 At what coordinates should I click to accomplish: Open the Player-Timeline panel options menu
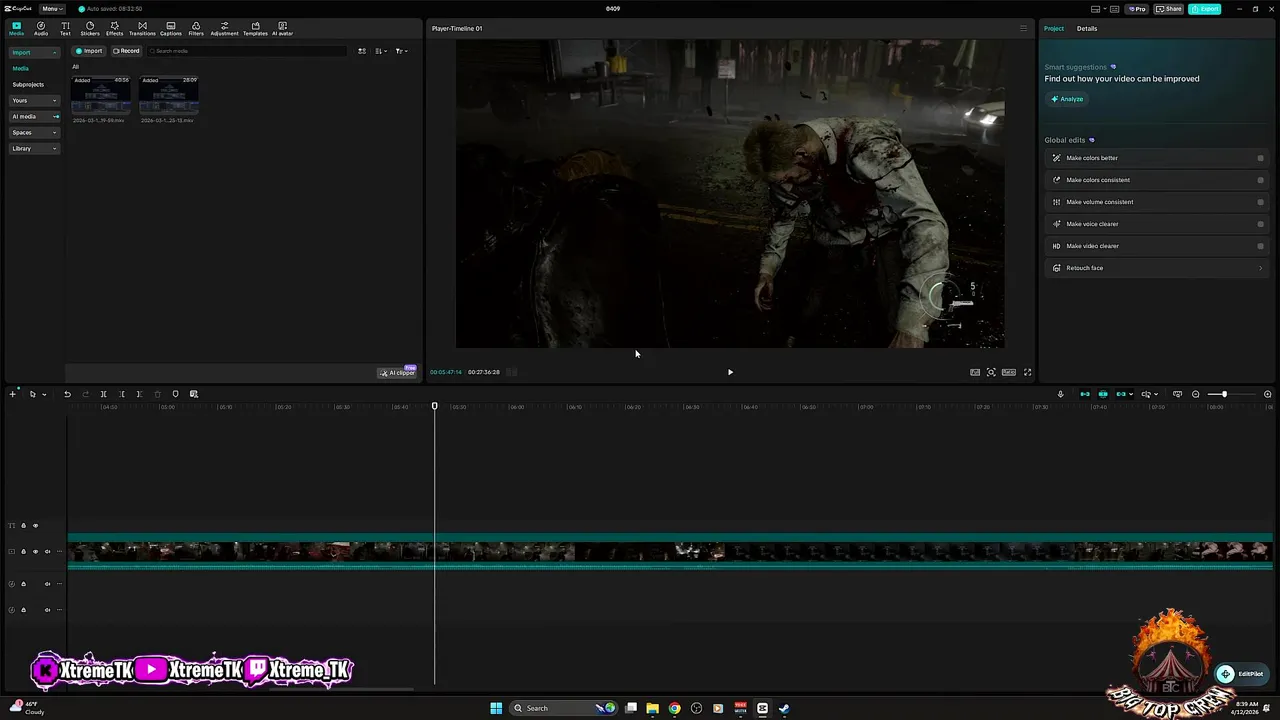1023,28
